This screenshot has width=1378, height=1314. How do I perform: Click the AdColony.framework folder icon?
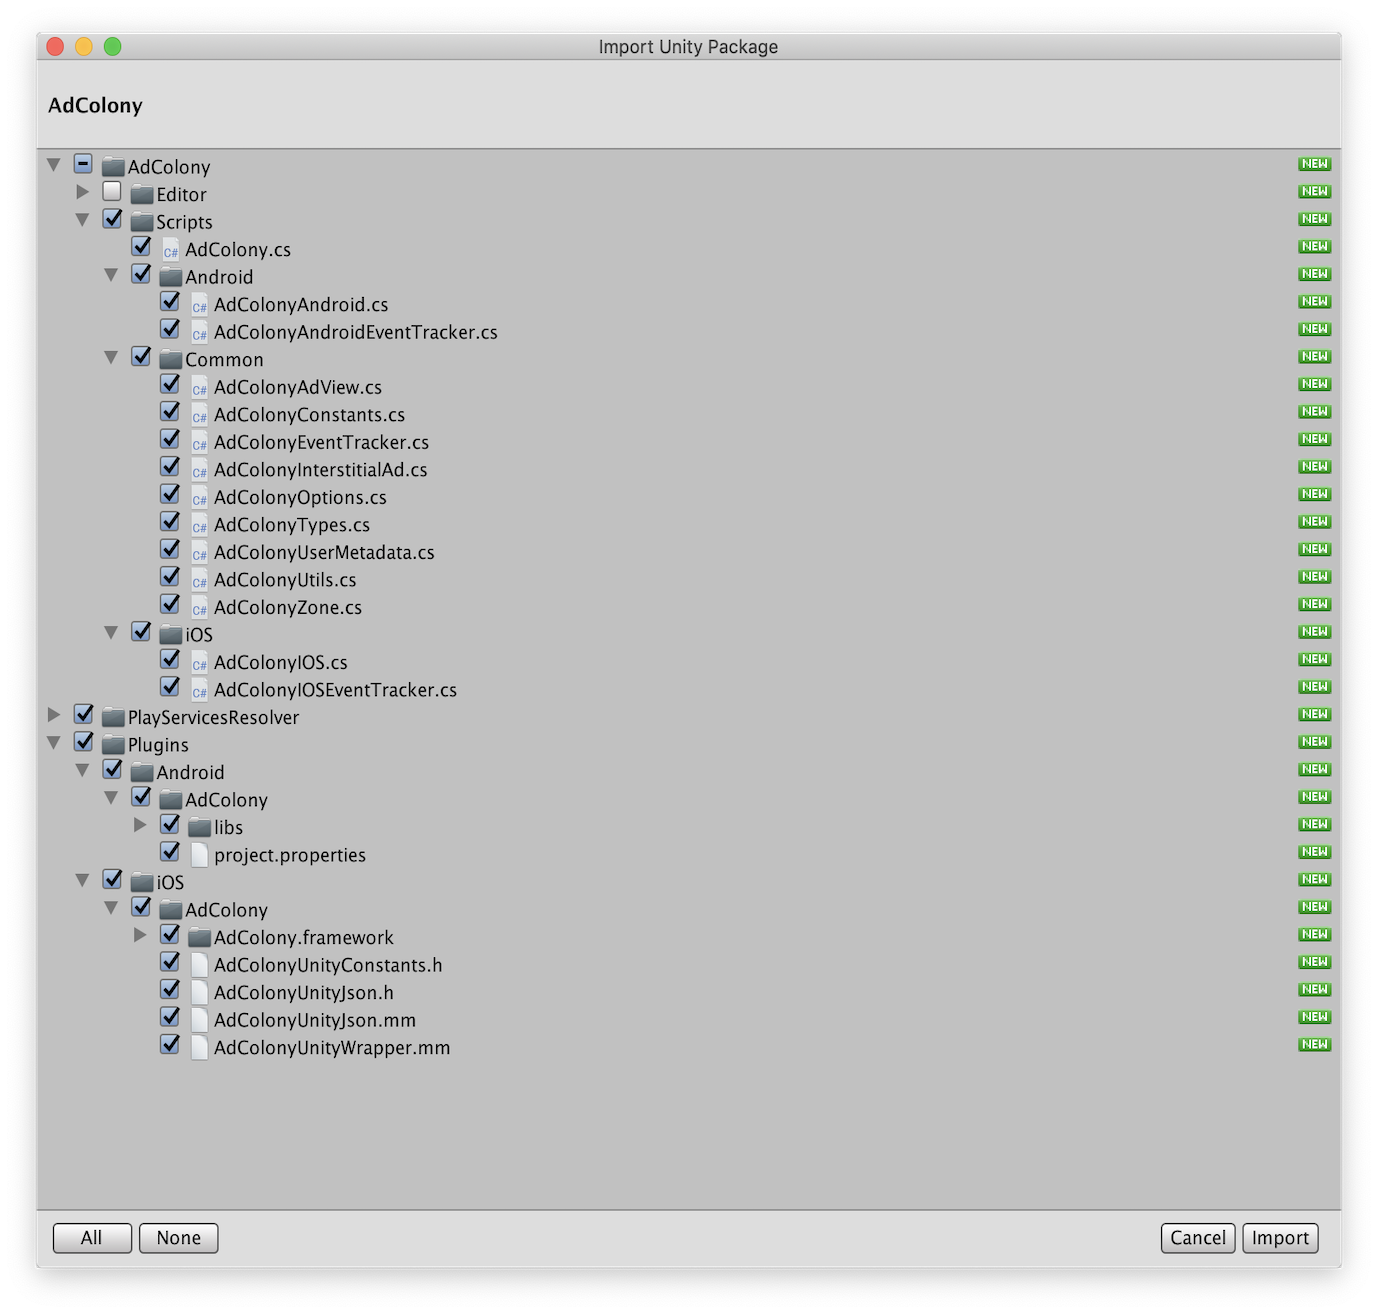(x=200, y=937)
